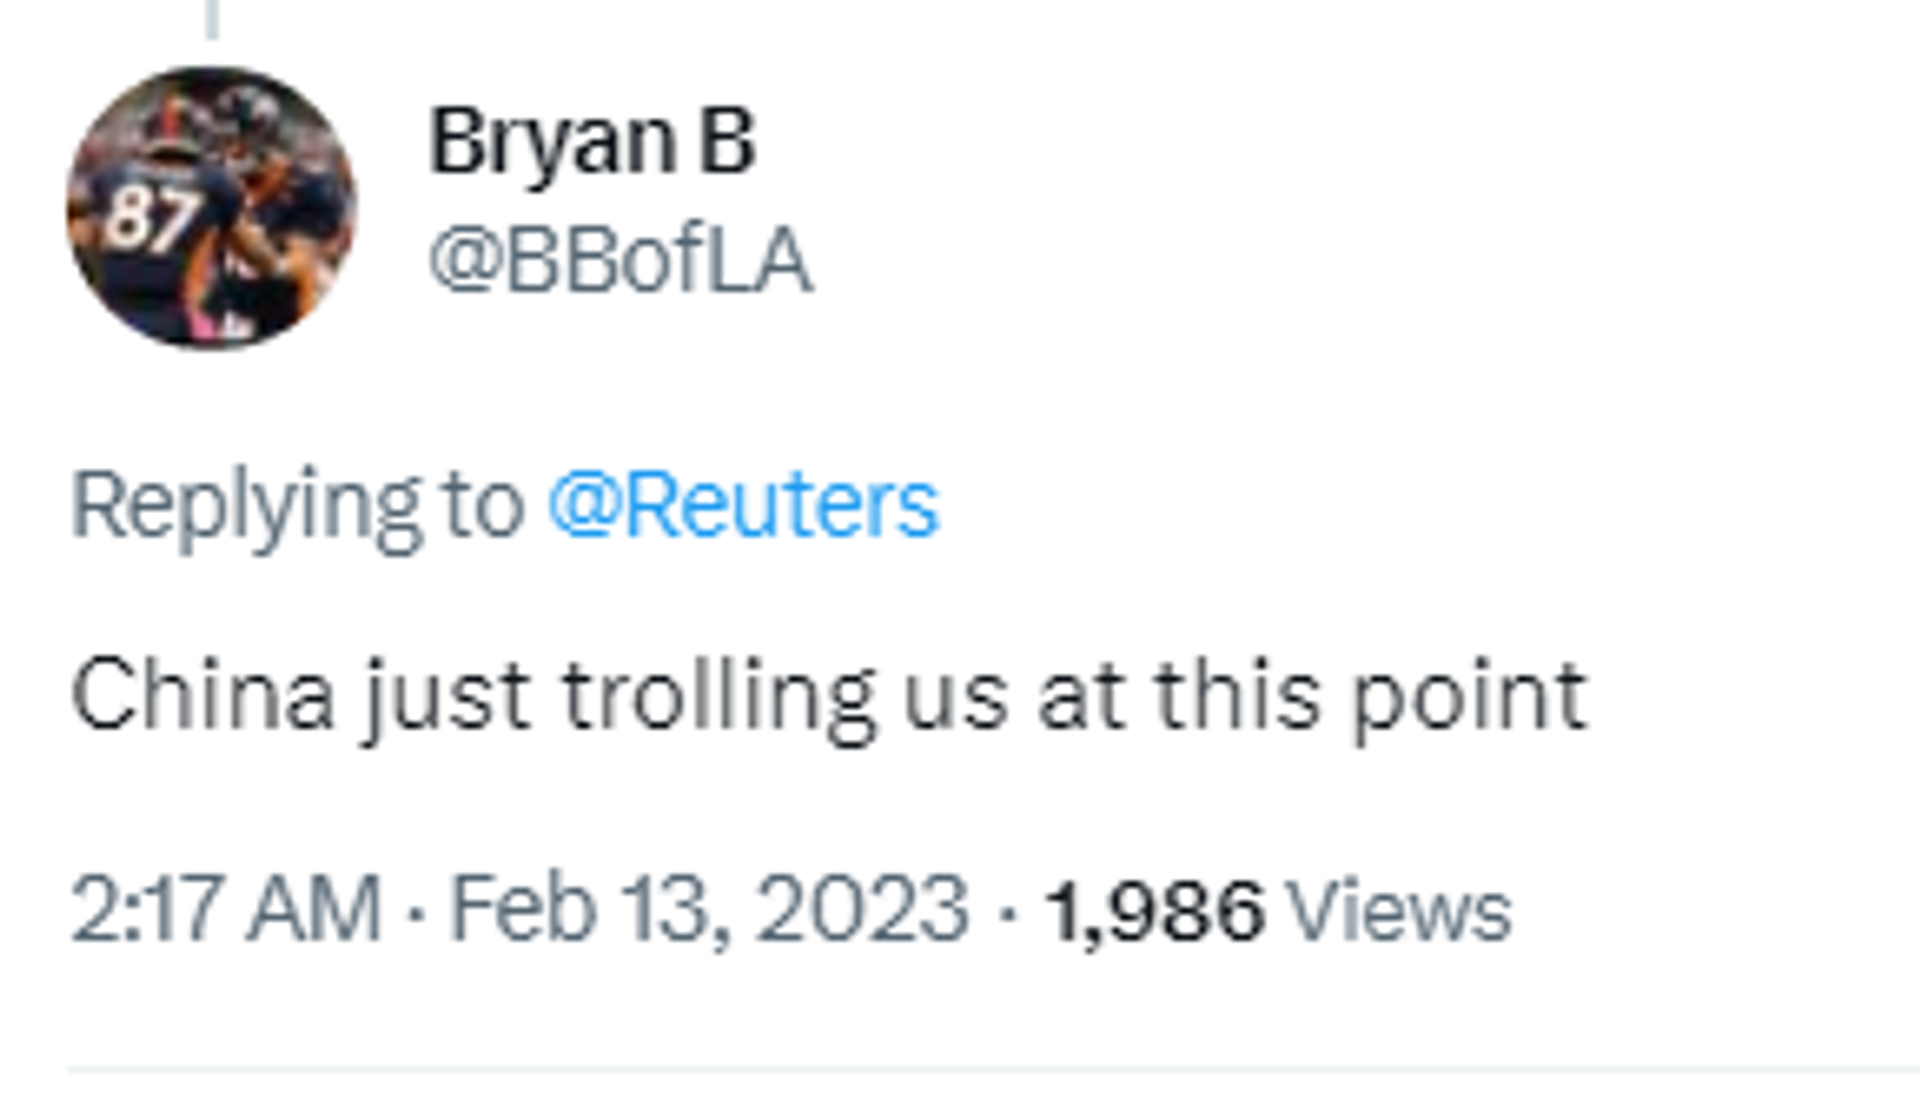Viewport: 1920px width, 1099px height.
Task: Click the jersey number 87 in avatar
Action: (x=152, y=217)
